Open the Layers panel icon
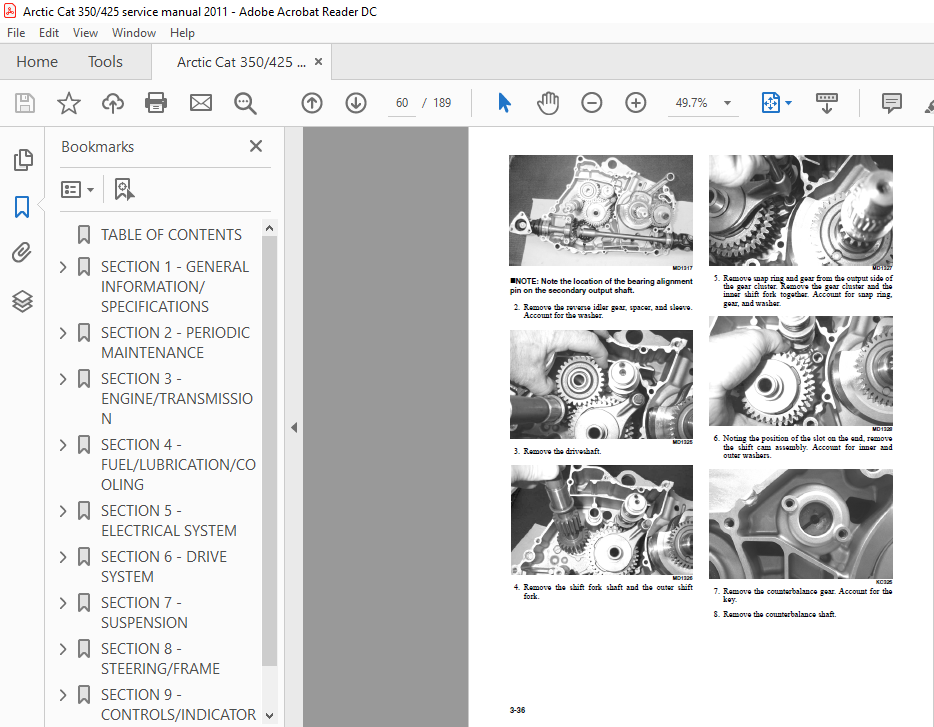This screenshot has height=727, width=934. 22,302
